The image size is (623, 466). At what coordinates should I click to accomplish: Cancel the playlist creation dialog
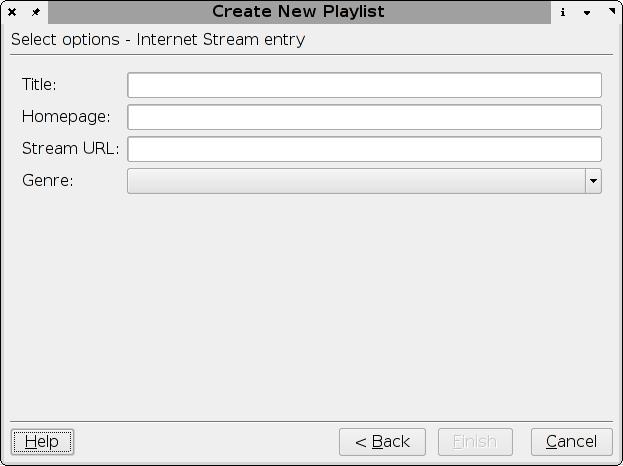pos(571,441)
